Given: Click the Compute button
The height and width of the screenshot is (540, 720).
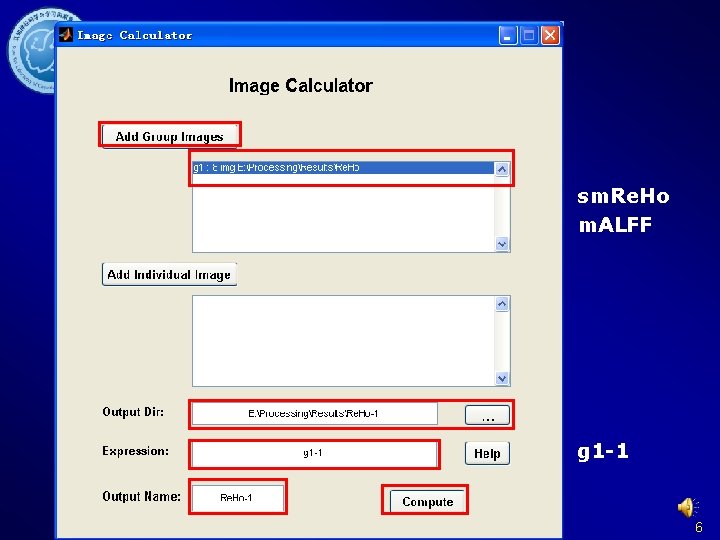Looking at the screenshot, I should pyautogui.click(x=427, y=501).
